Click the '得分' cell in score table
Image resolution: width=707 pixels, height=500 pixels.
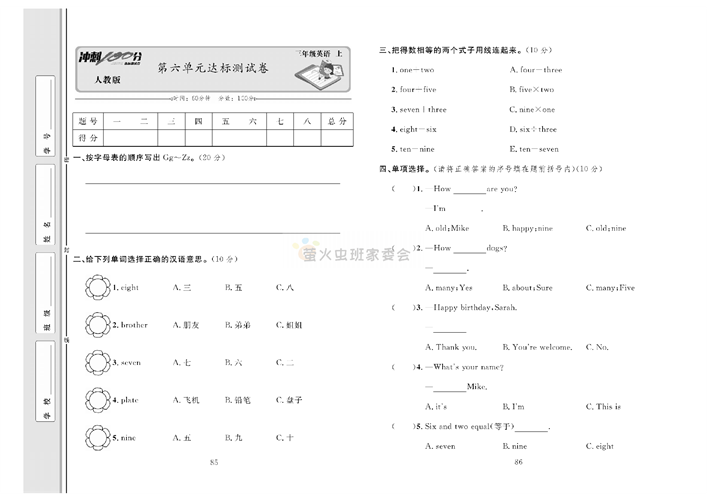[x=88, y=138]
